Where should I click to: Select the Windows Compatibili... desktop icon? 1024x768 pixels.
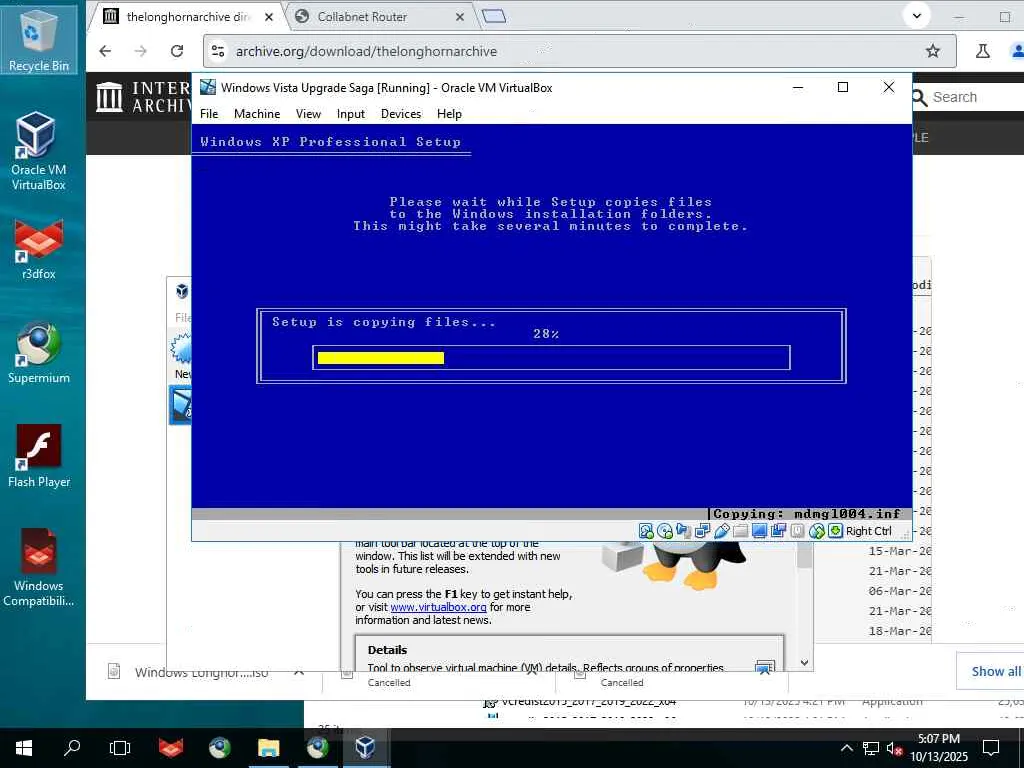tap(39, 567)
